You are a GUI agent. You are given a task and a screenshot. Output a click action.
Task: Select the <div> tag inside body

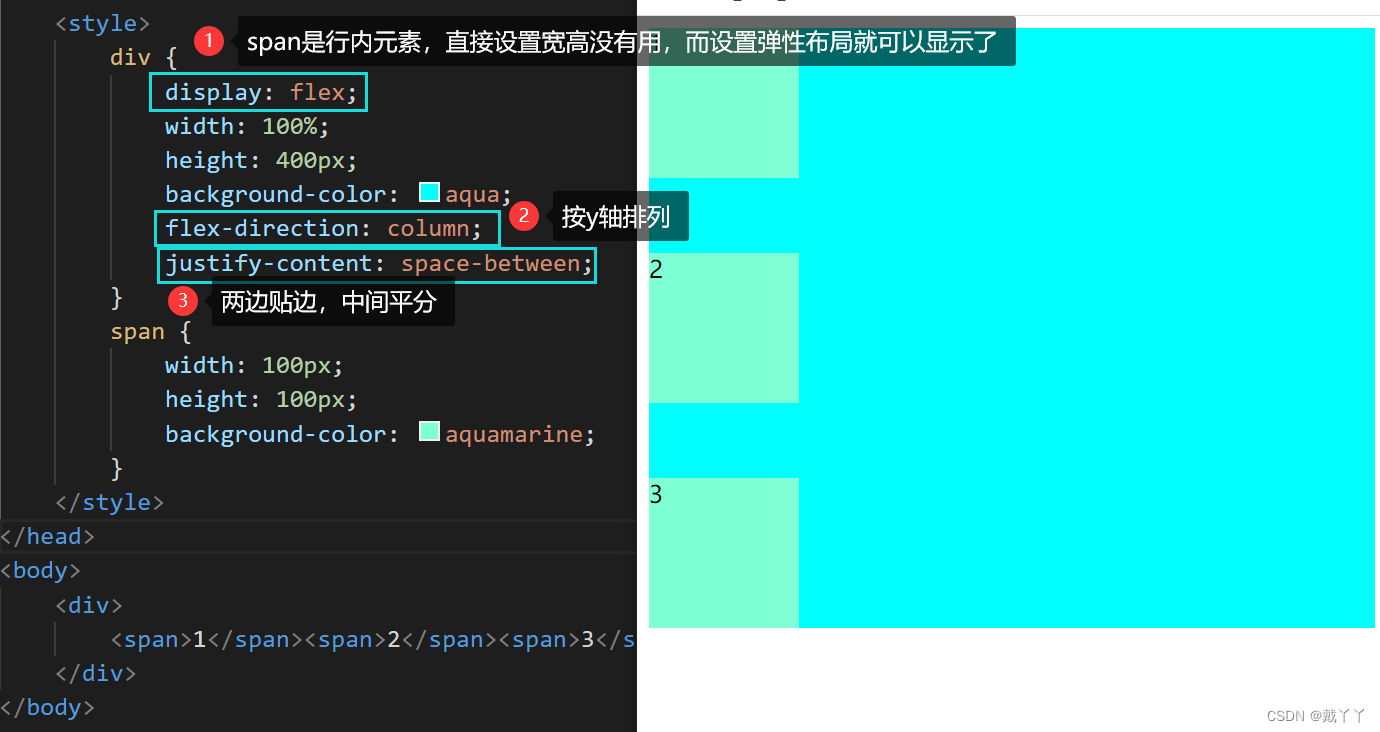pos(89,604)
